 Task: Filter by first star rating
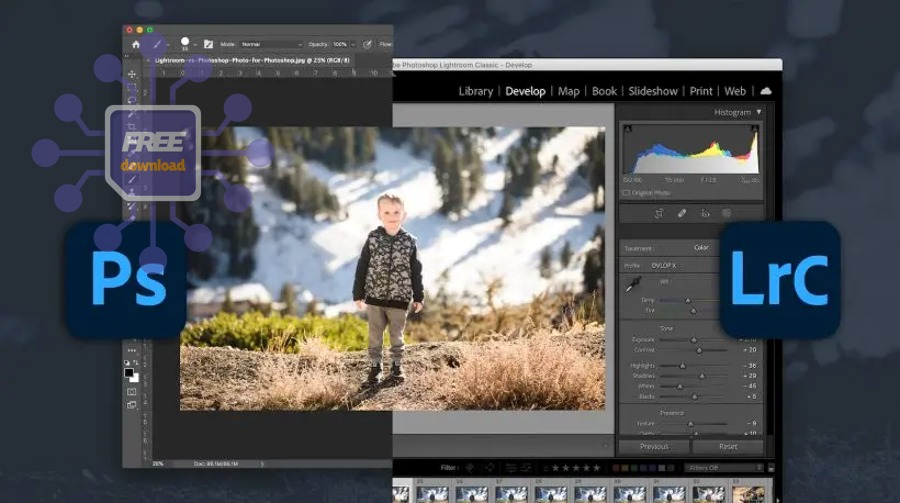click(556, 468)
